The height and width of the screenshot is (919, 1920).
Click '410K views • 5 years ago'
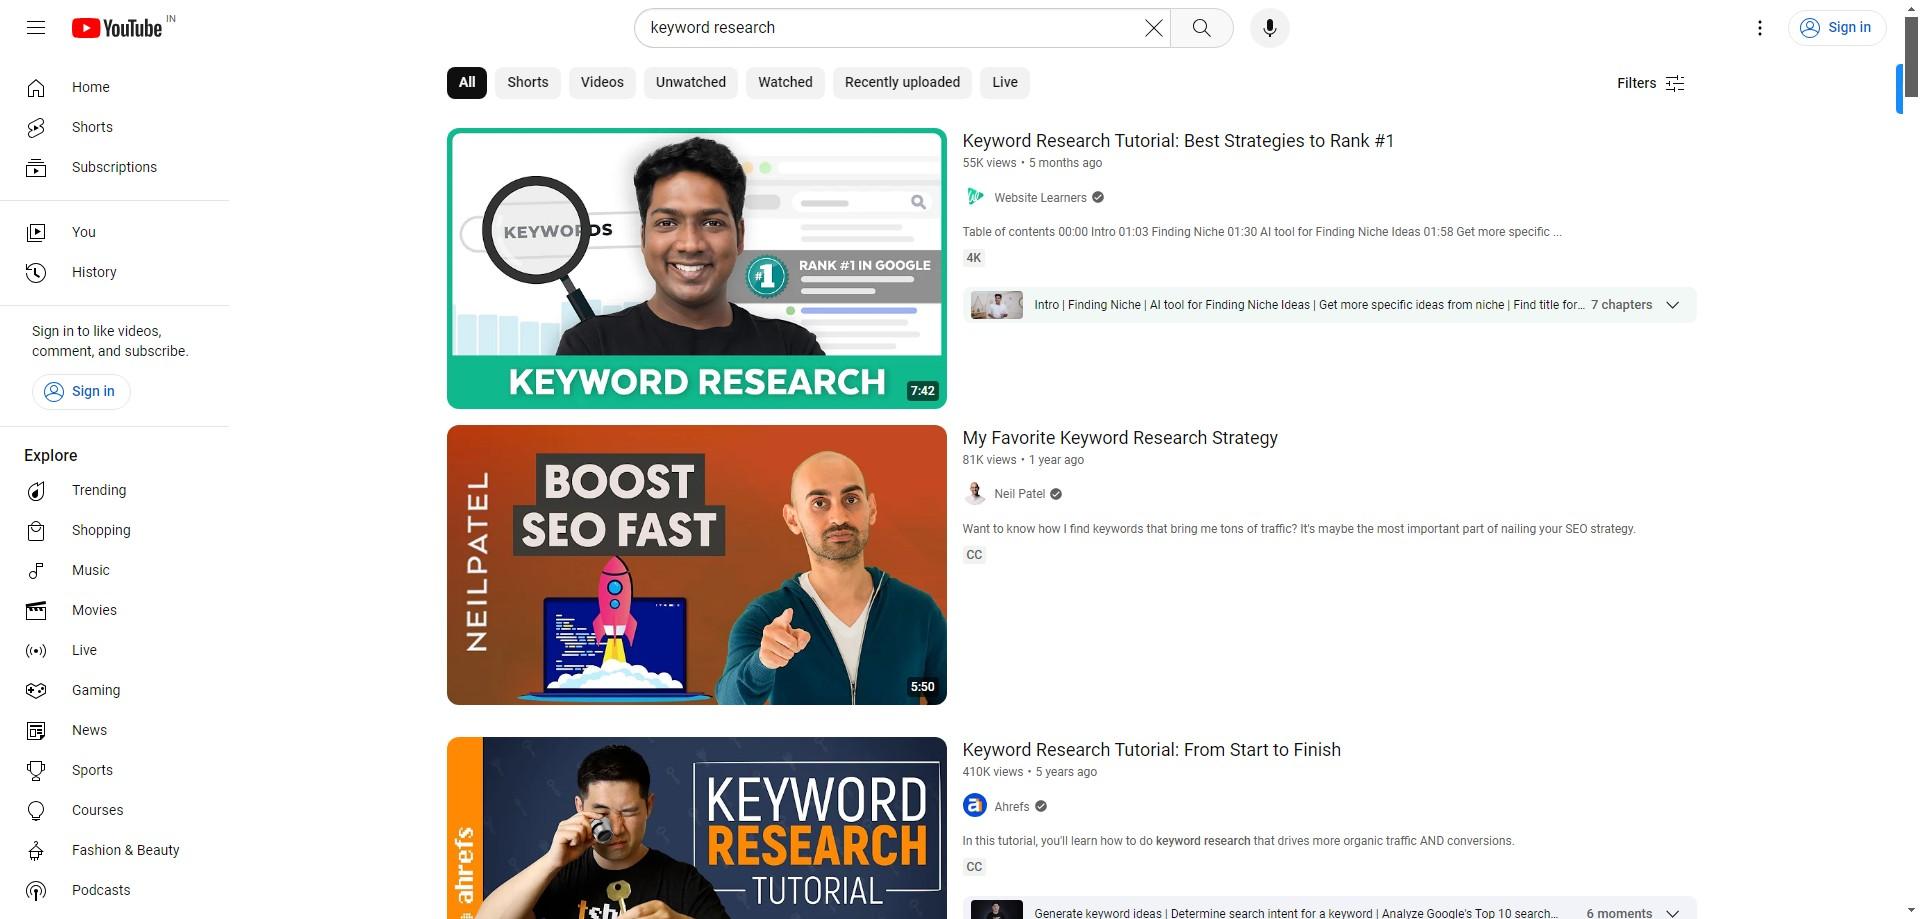1030,772
